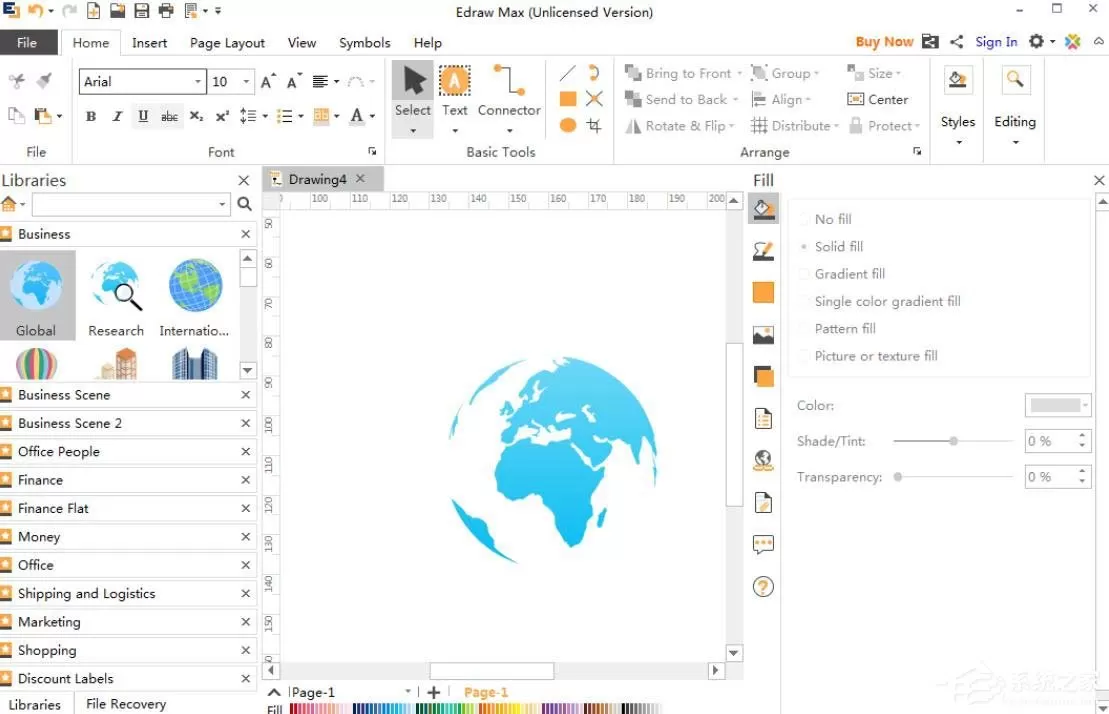
Task: Close the Finance Flat library
Action: [x=245, y=508]
